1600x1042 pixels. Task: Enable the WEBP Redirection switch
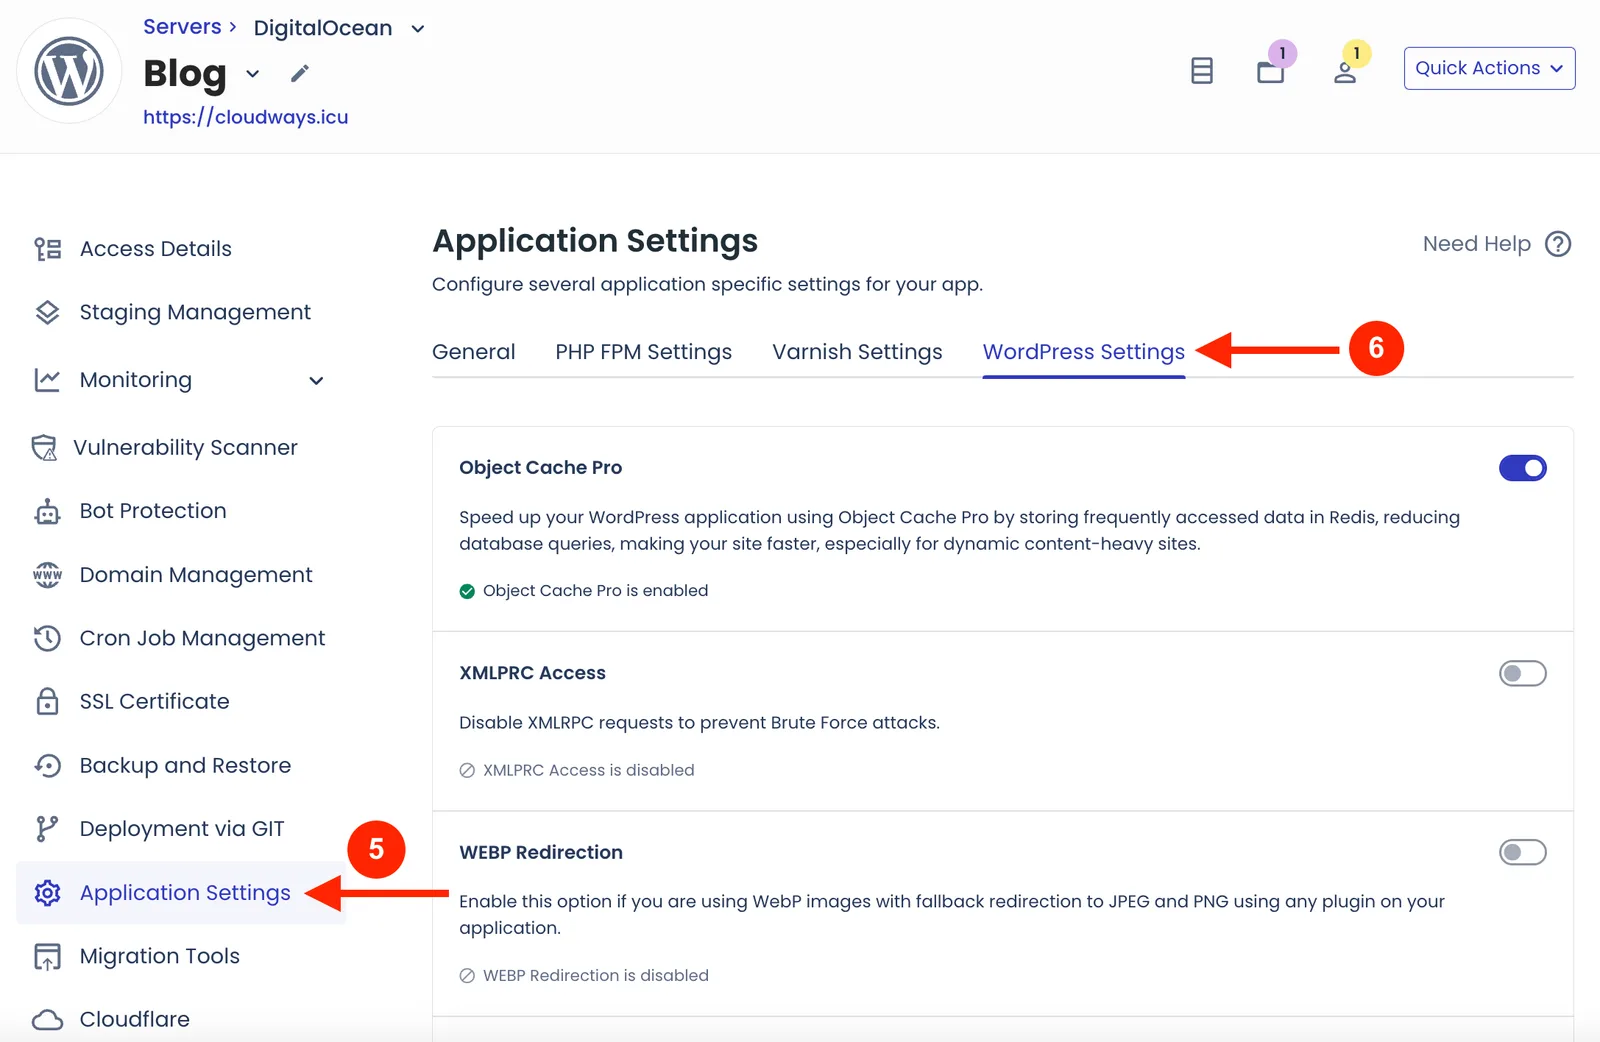1522,853
